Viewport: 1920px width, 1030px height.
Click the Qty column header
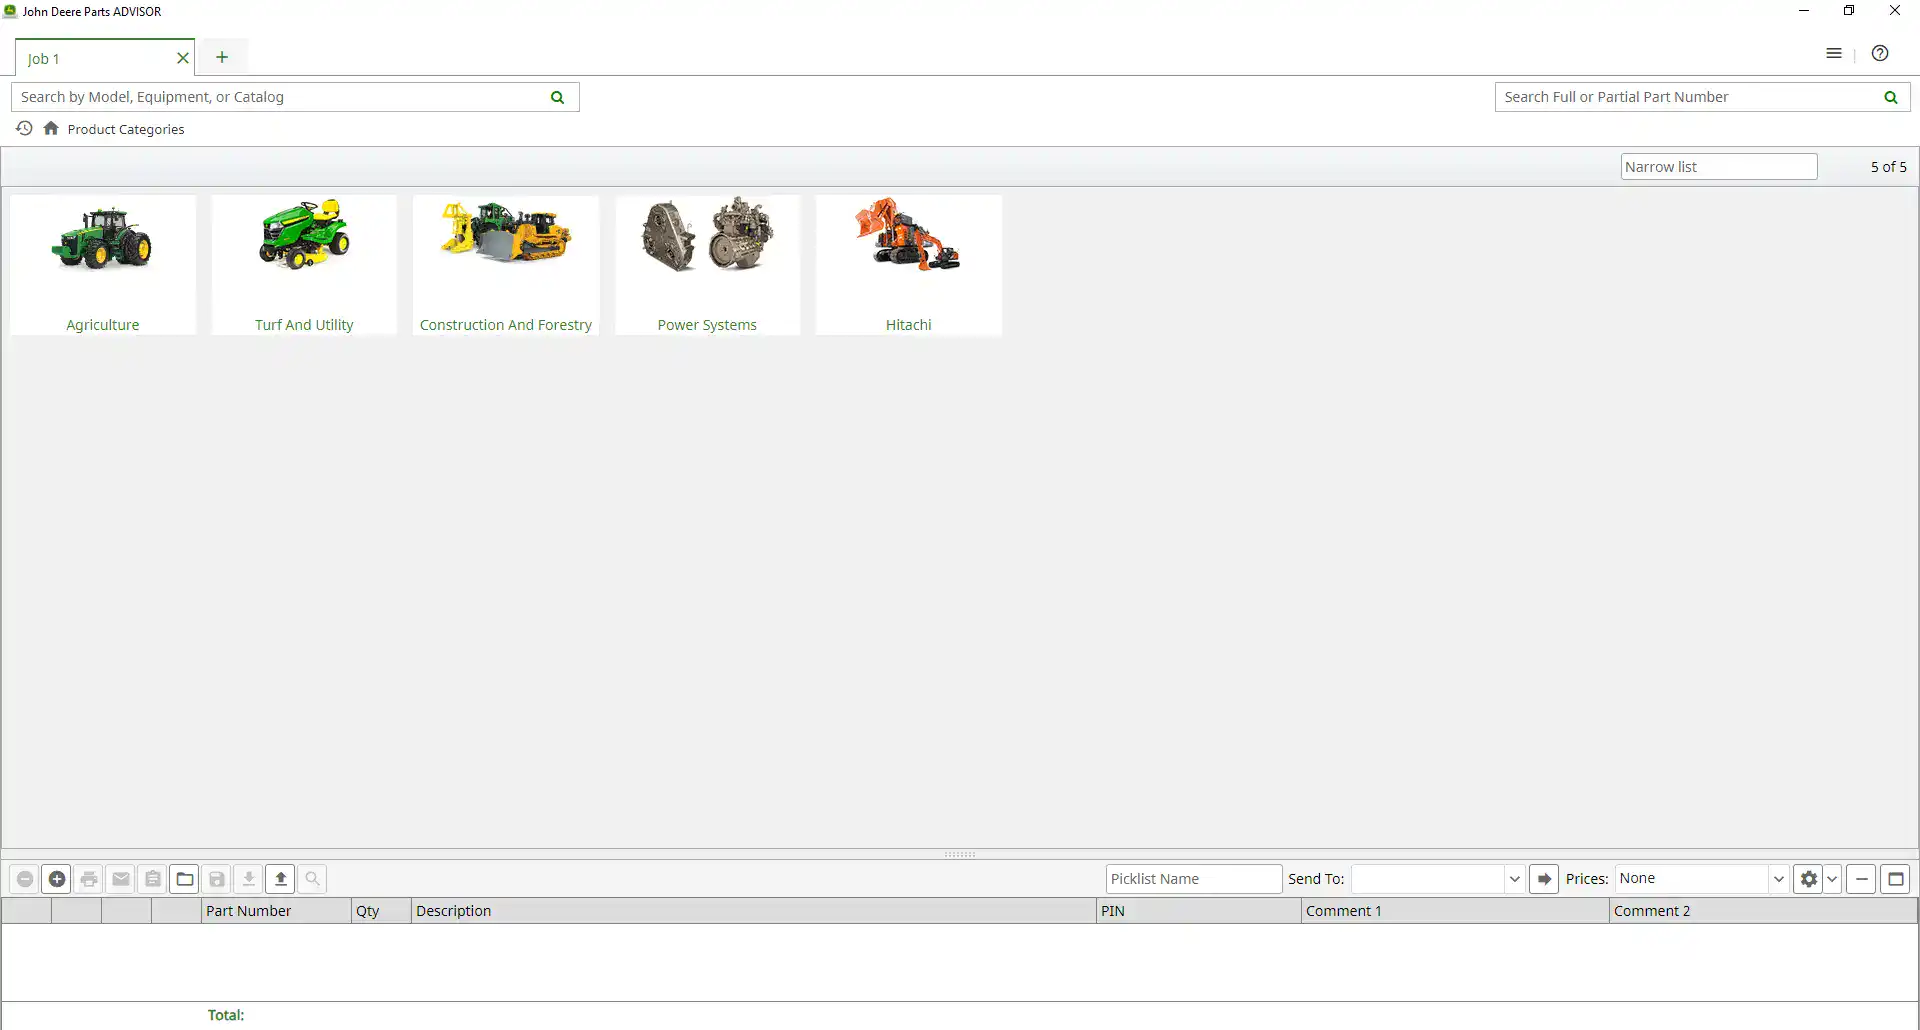click(x=381, y=911)
